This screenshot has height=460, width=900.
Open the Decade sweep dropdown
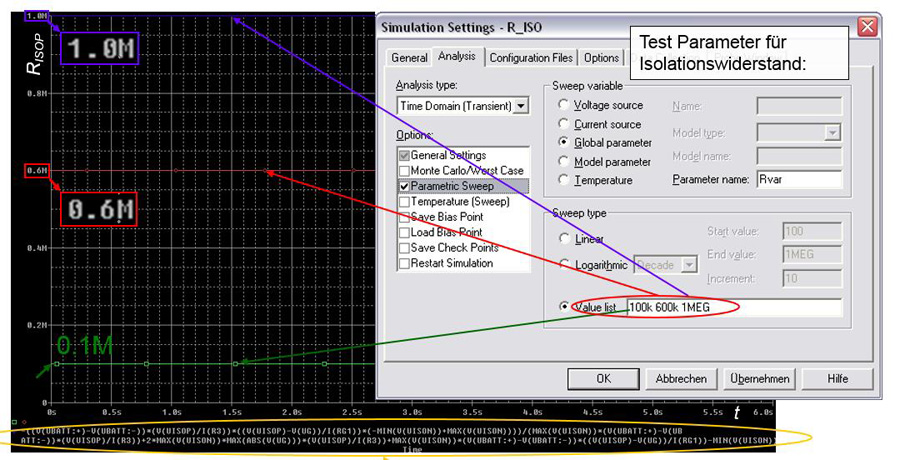tap(689, 265)
